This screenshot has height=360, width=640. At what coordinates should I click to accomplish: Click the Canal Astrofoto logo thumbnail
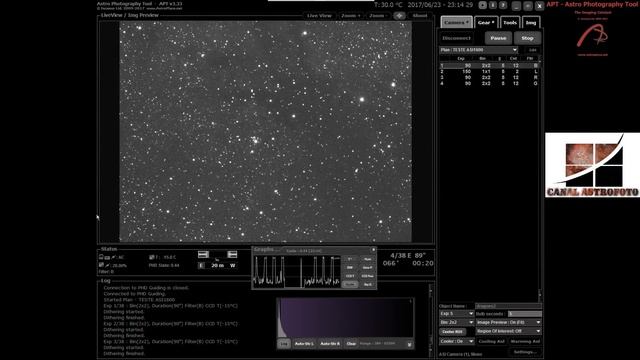point(593,164)
